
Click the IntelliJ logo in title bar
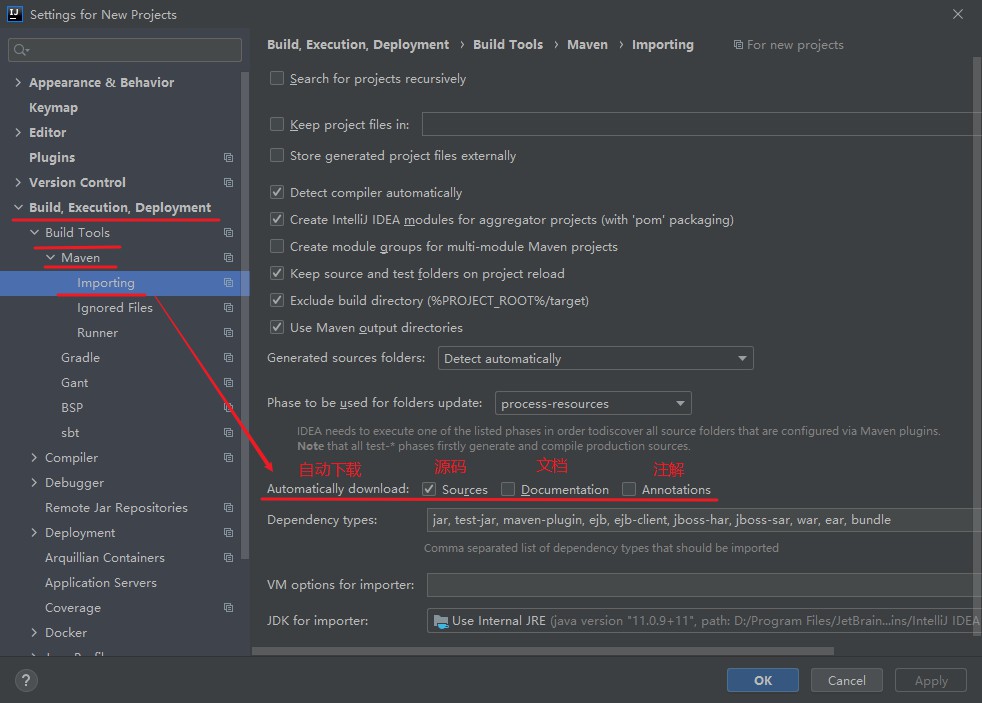[x=14, y=14]
